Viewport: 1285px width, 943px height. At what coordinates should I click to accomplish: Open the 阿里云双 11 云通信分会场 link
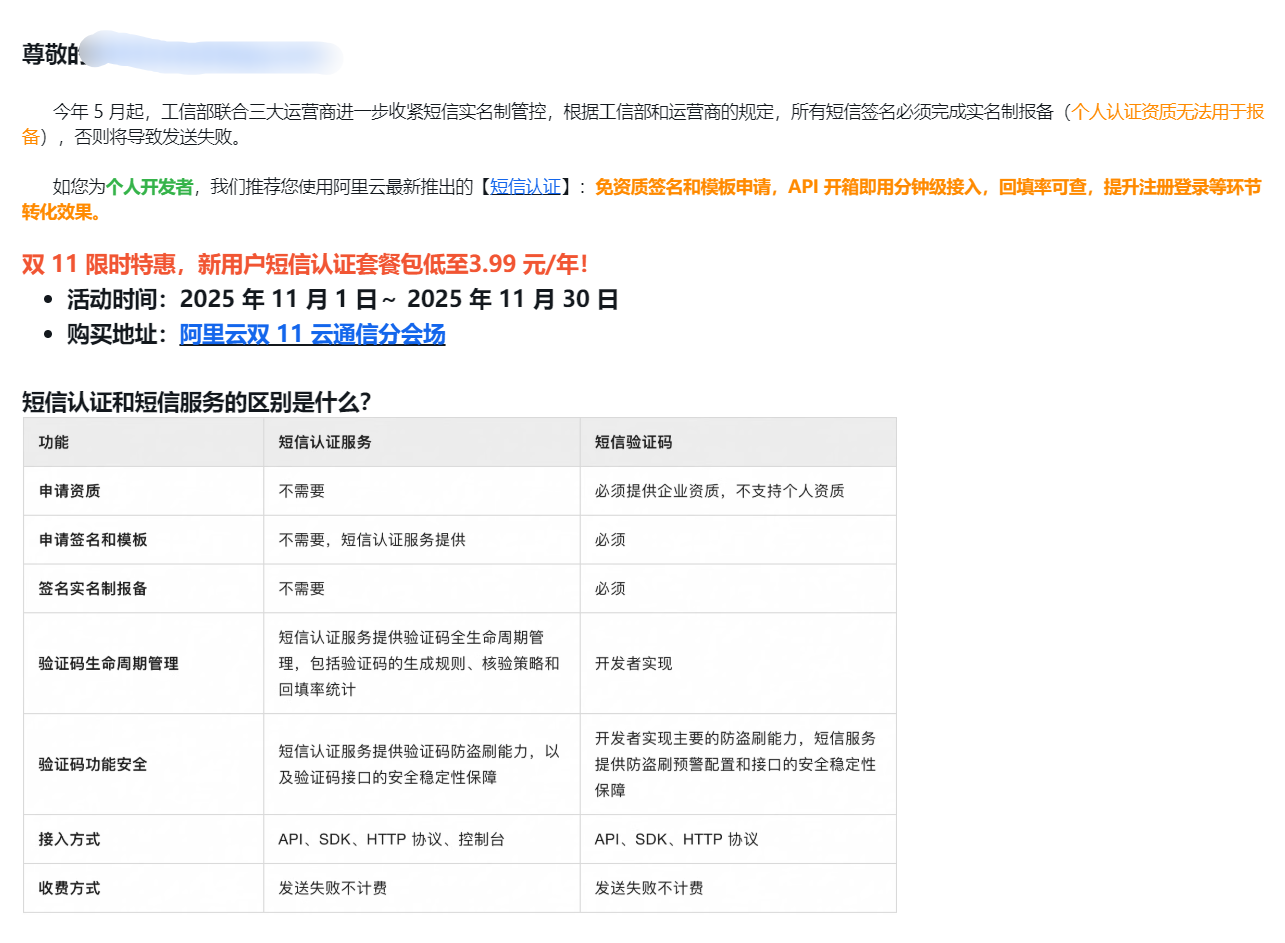(312, 335)
